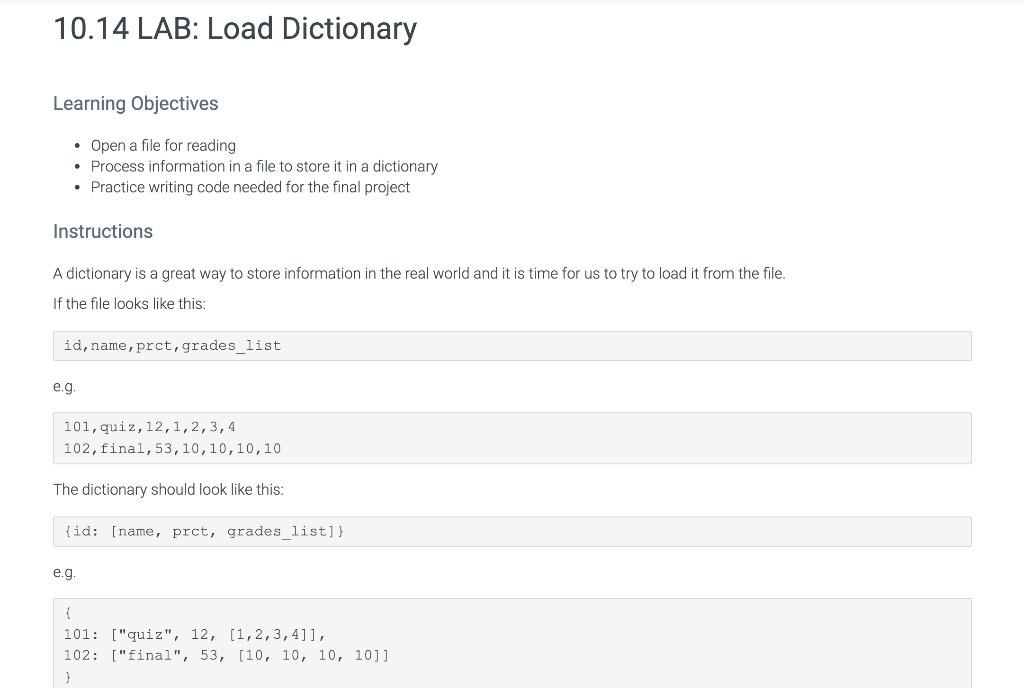Viewport: 1024px width, 688px height.
Task: Click the first 'e.g.' label
Action: click(64, 386)
